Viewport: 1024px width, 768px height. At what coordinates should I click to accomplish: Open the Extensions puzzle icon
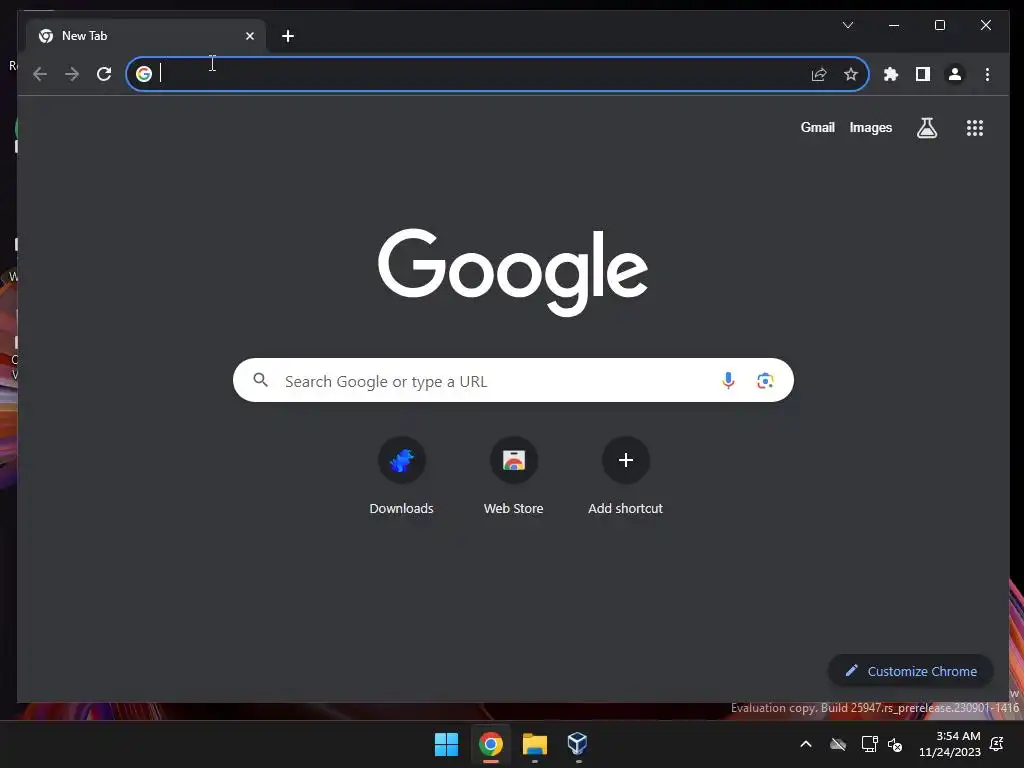891,74
